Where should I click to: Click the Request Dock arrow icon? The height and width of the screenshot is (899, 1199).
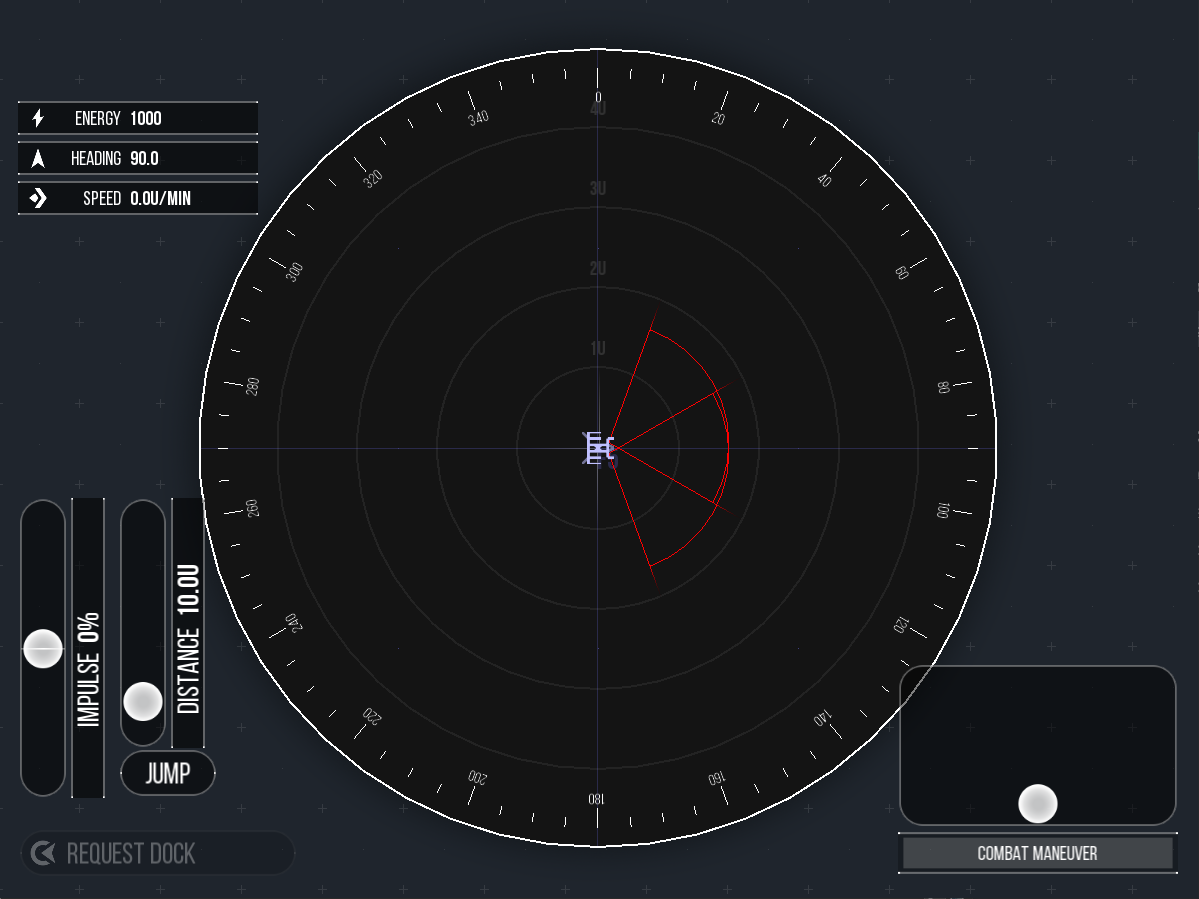(x=42, y=853)
